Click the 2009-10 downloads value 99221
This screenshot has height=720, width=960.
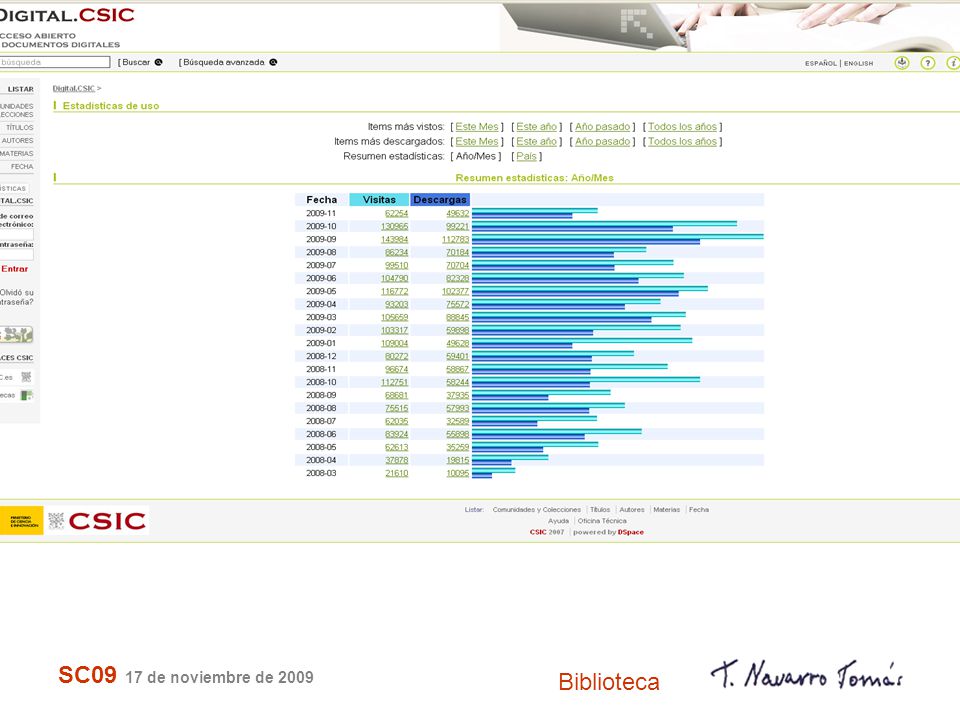click(x=457, y=227)
